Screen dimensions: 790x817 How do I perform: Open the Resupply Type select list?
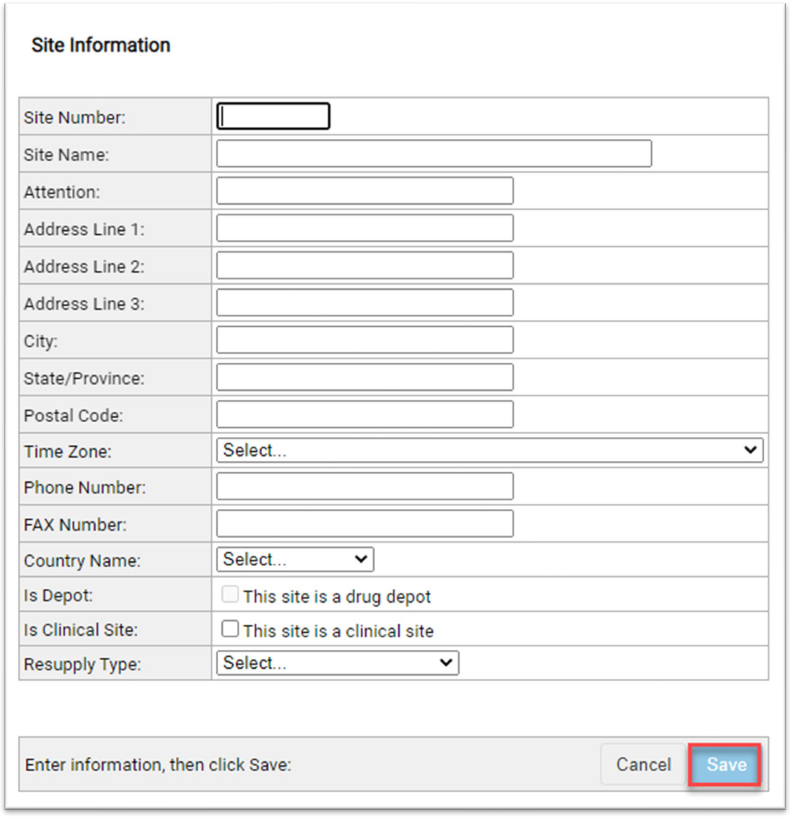pyautogui.click(x=337, y=663)
